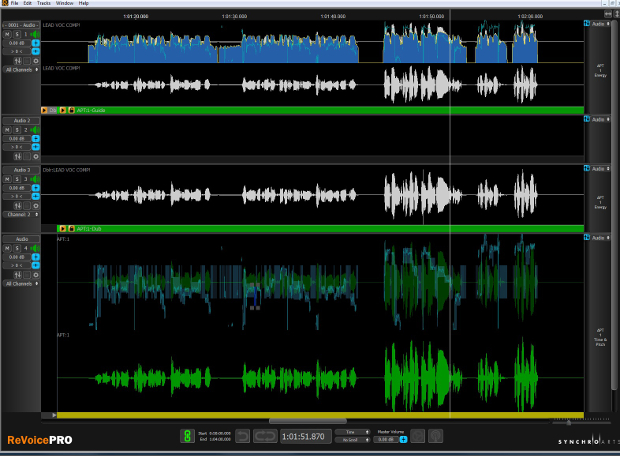Solo track 3 with its S button
Viewport: 620px width, 456px height.
click(17, 179)
